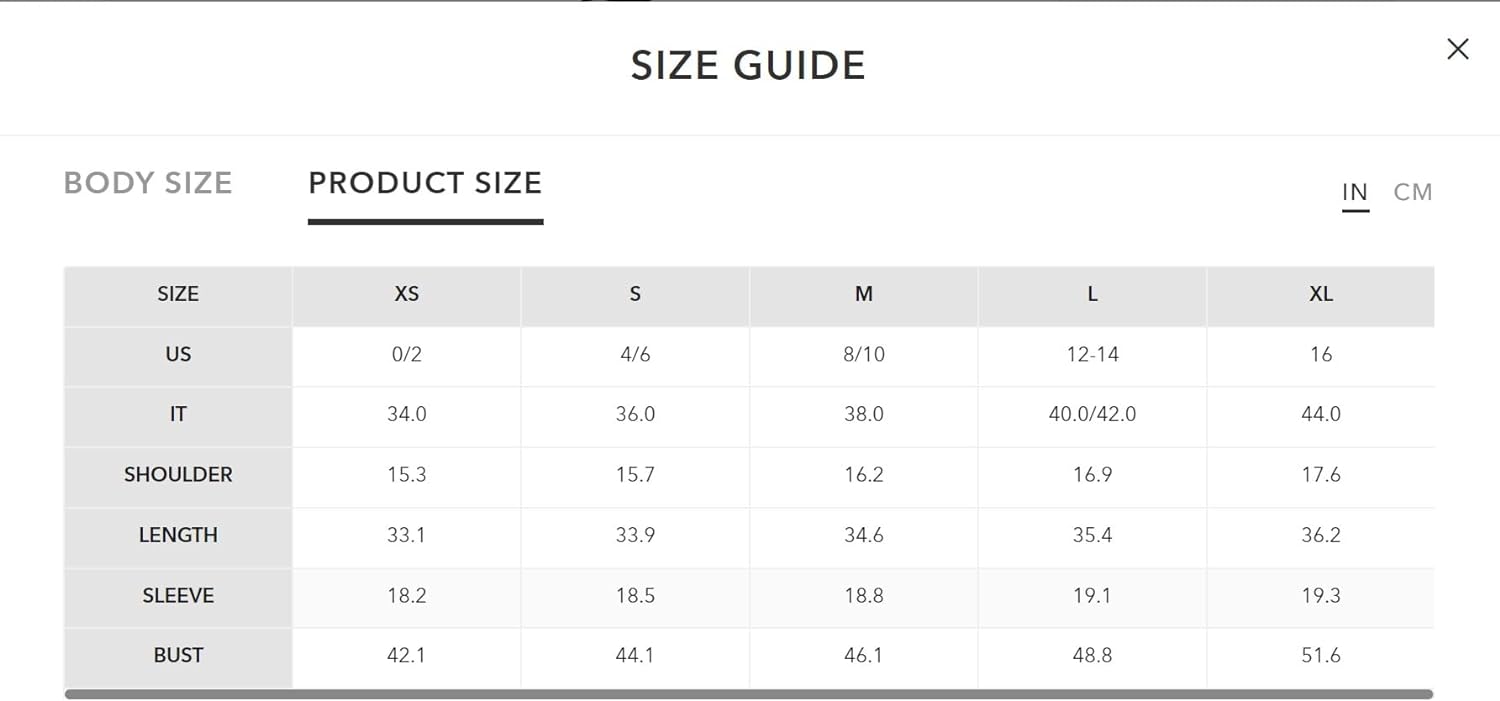Click the M size column header
The height and width of the screenshot is (701, 1500).
click(x=864, y=295)
